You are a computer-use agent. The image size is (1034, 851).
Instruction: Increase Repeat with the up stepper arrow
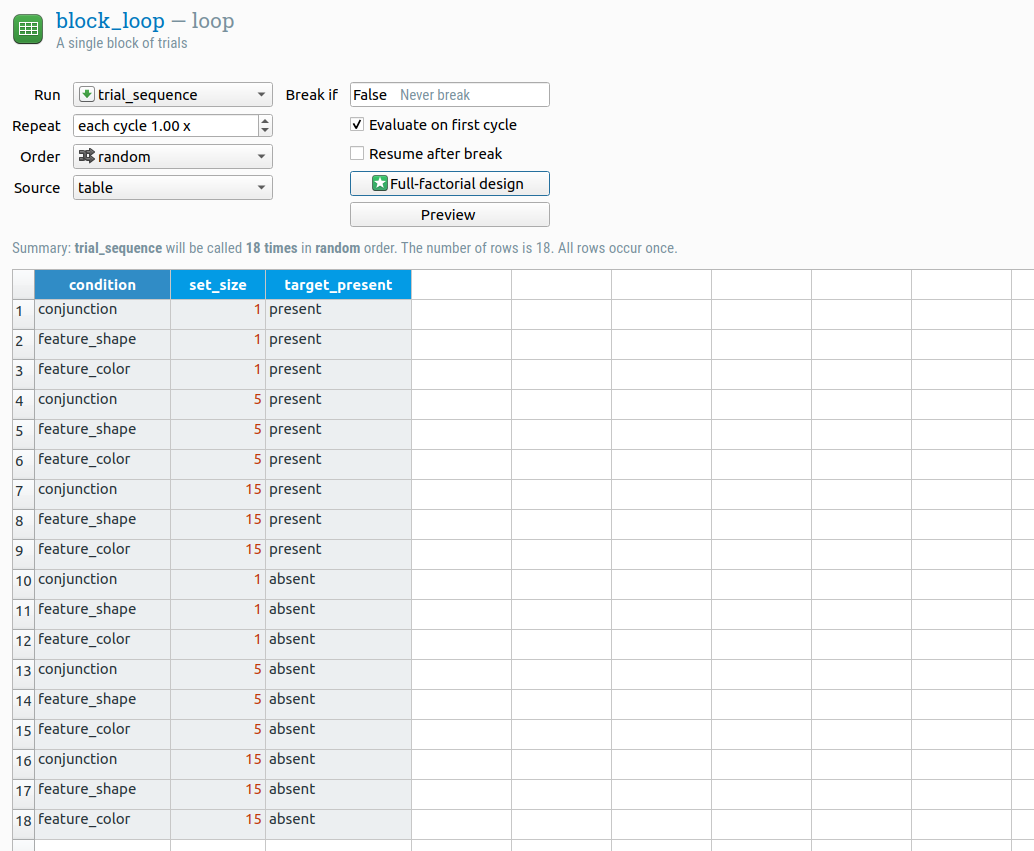pyautogui.click(x=265, y=120)
